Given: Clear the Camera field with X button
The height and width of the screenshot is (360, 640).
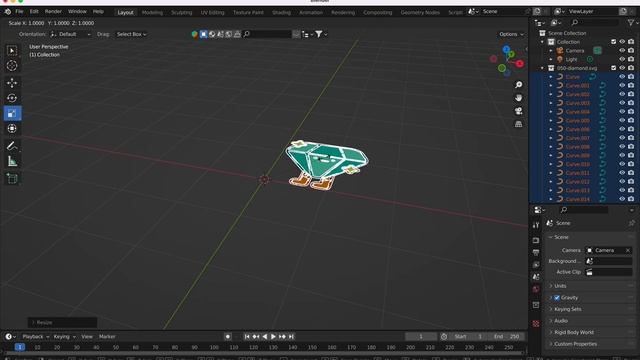Looking at the screenshot, I should click(628, 250).
